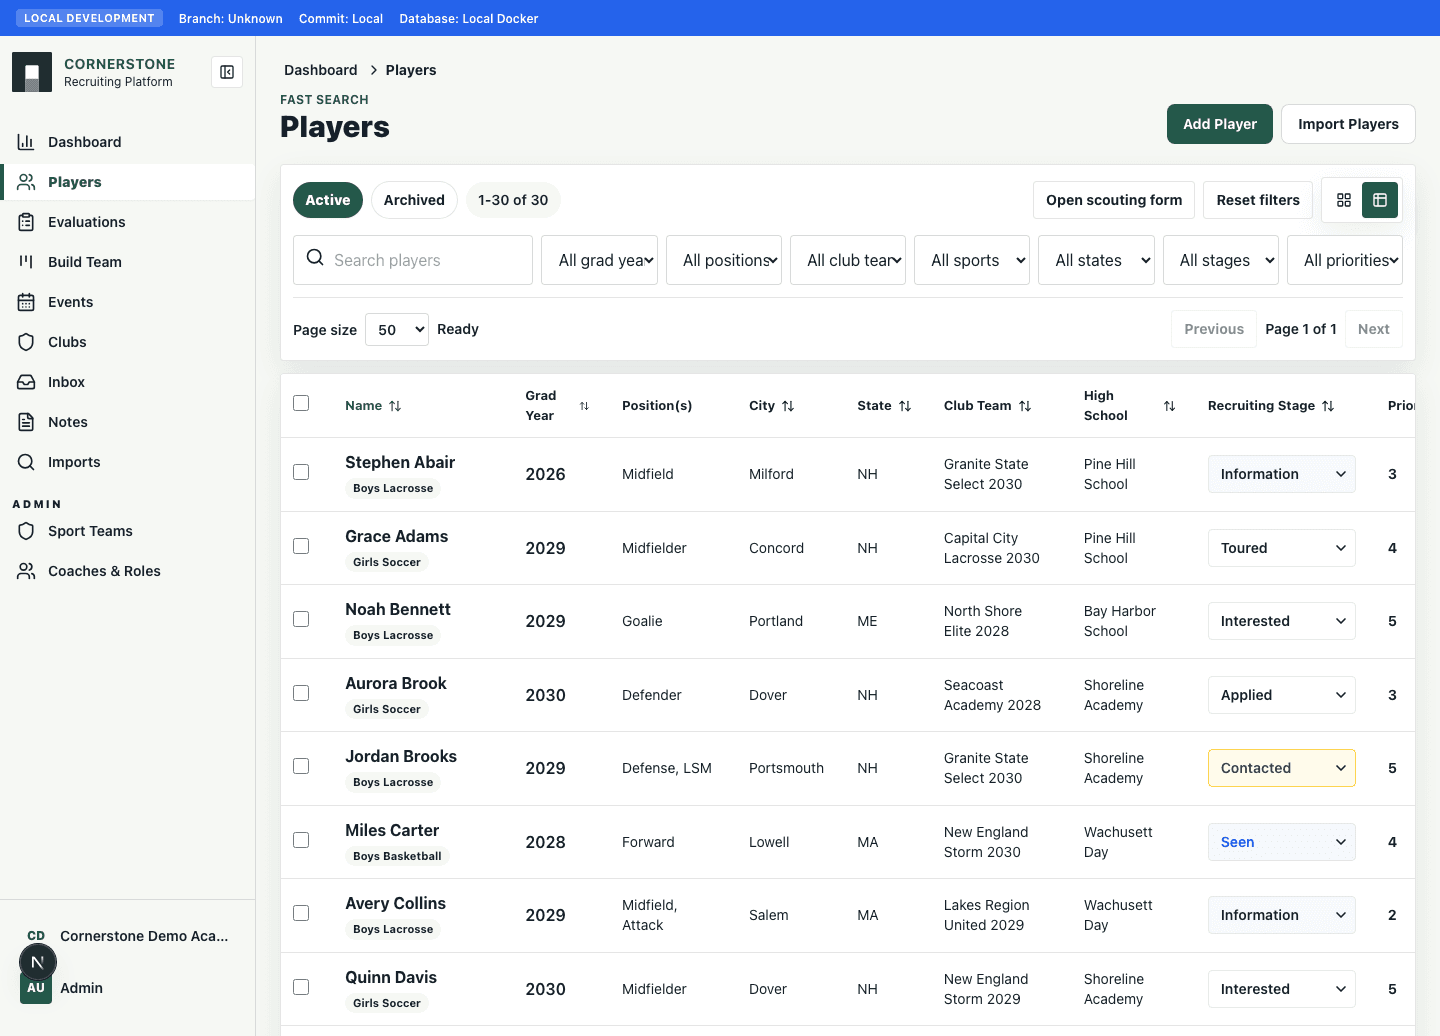Click the Cornerstone logo image
1440x1036 pixels.
click(32, 72)
